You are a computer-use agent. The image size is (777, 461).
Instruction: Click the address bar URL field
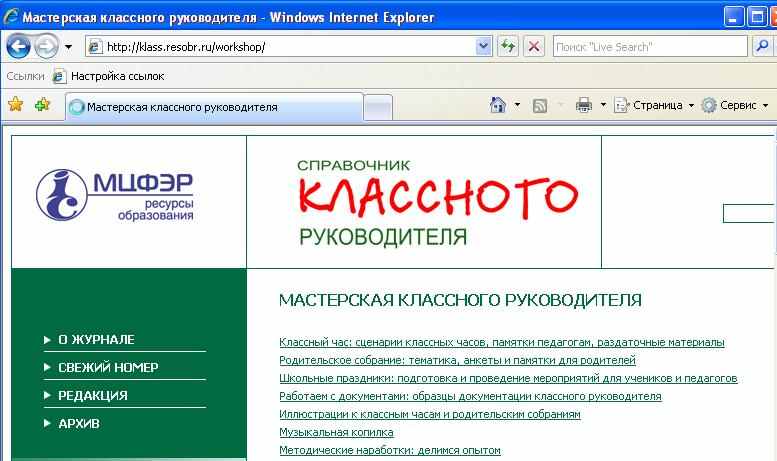coord(289,47)
